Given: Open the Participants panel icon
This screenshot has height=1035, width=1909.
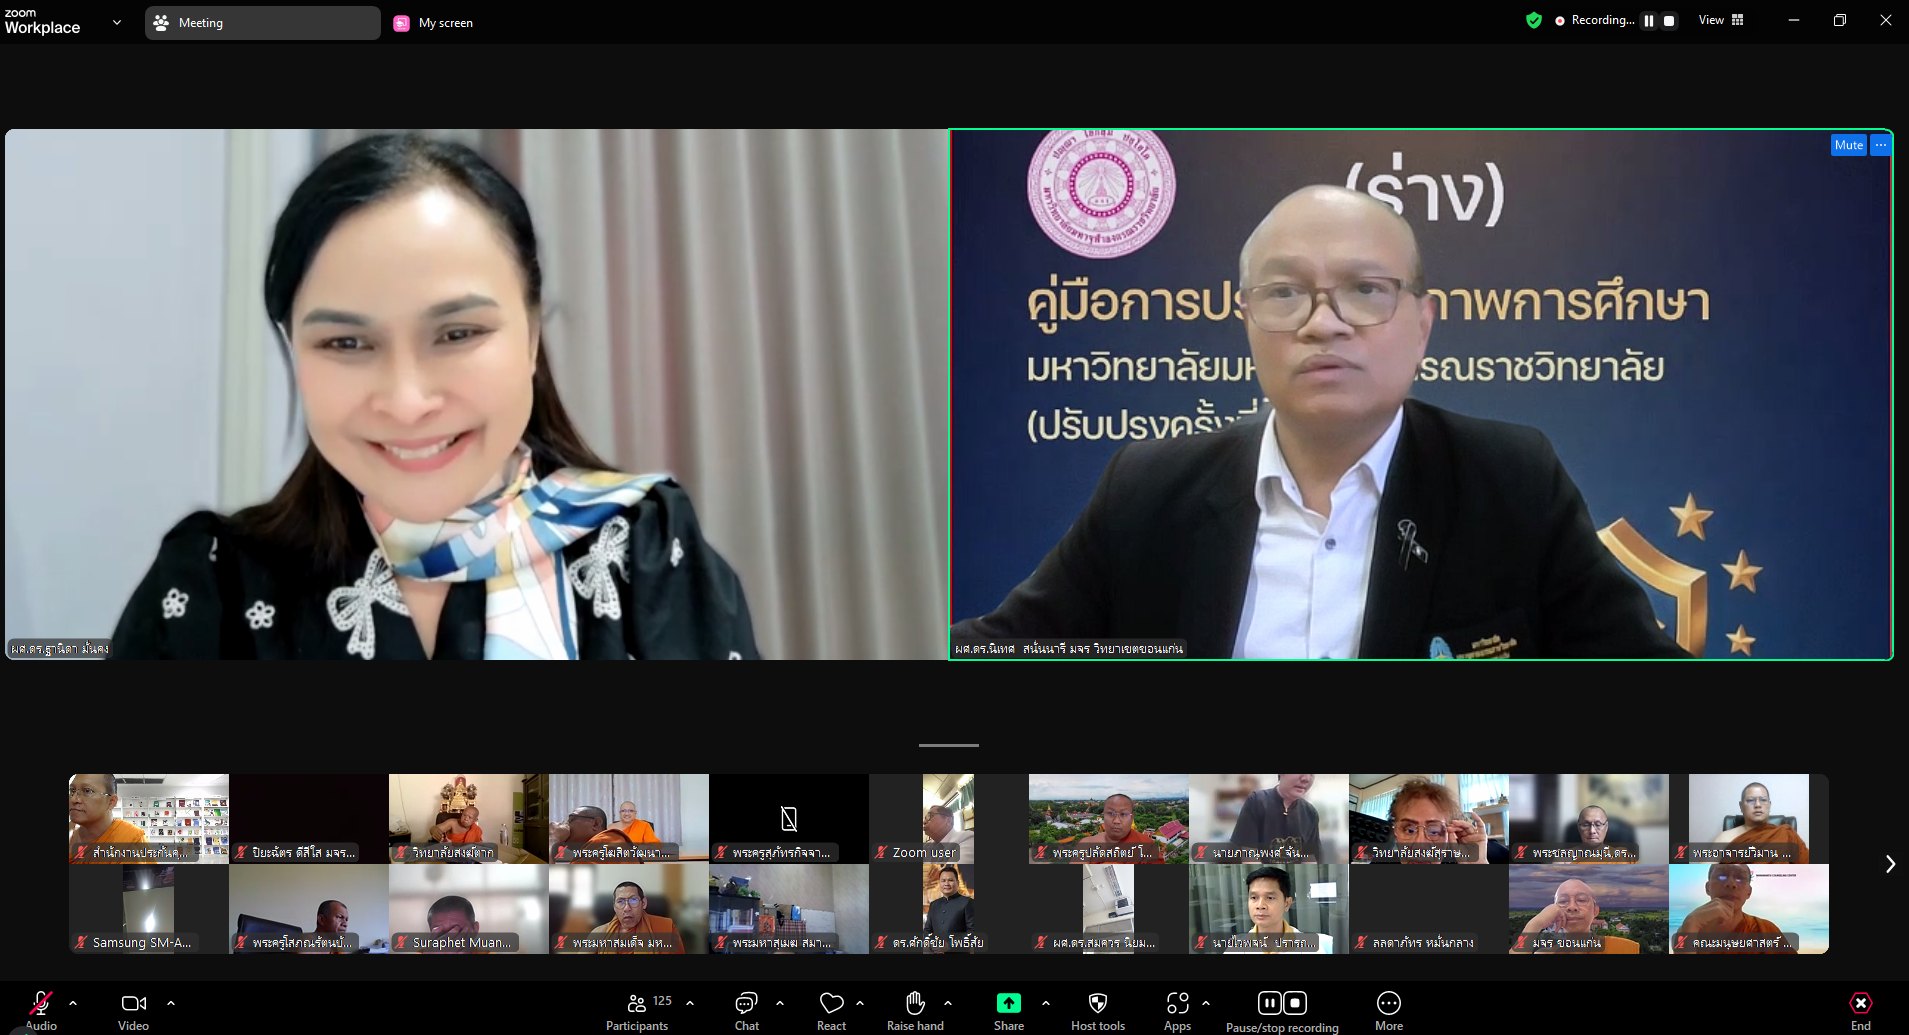Looking at the screenshot, I should 636,1003.
